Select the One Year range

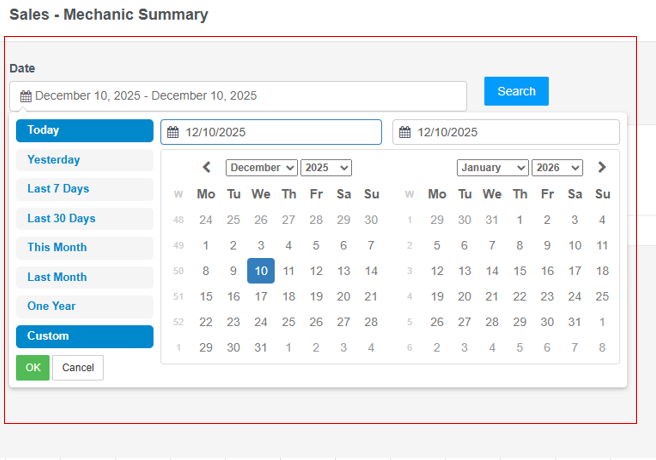85,307
